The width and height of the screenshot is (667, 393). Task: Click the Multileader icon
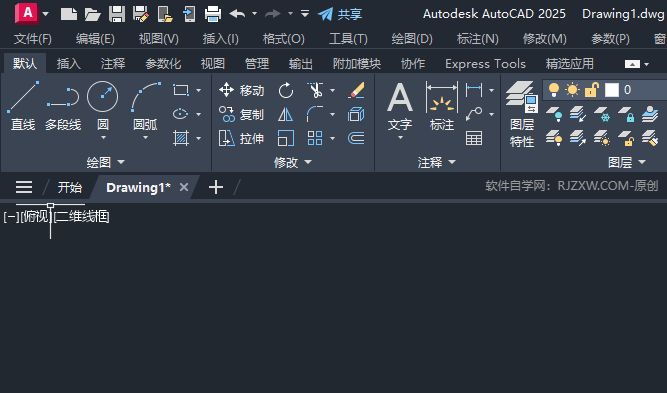pyautogui.click(x=474, y=114)
